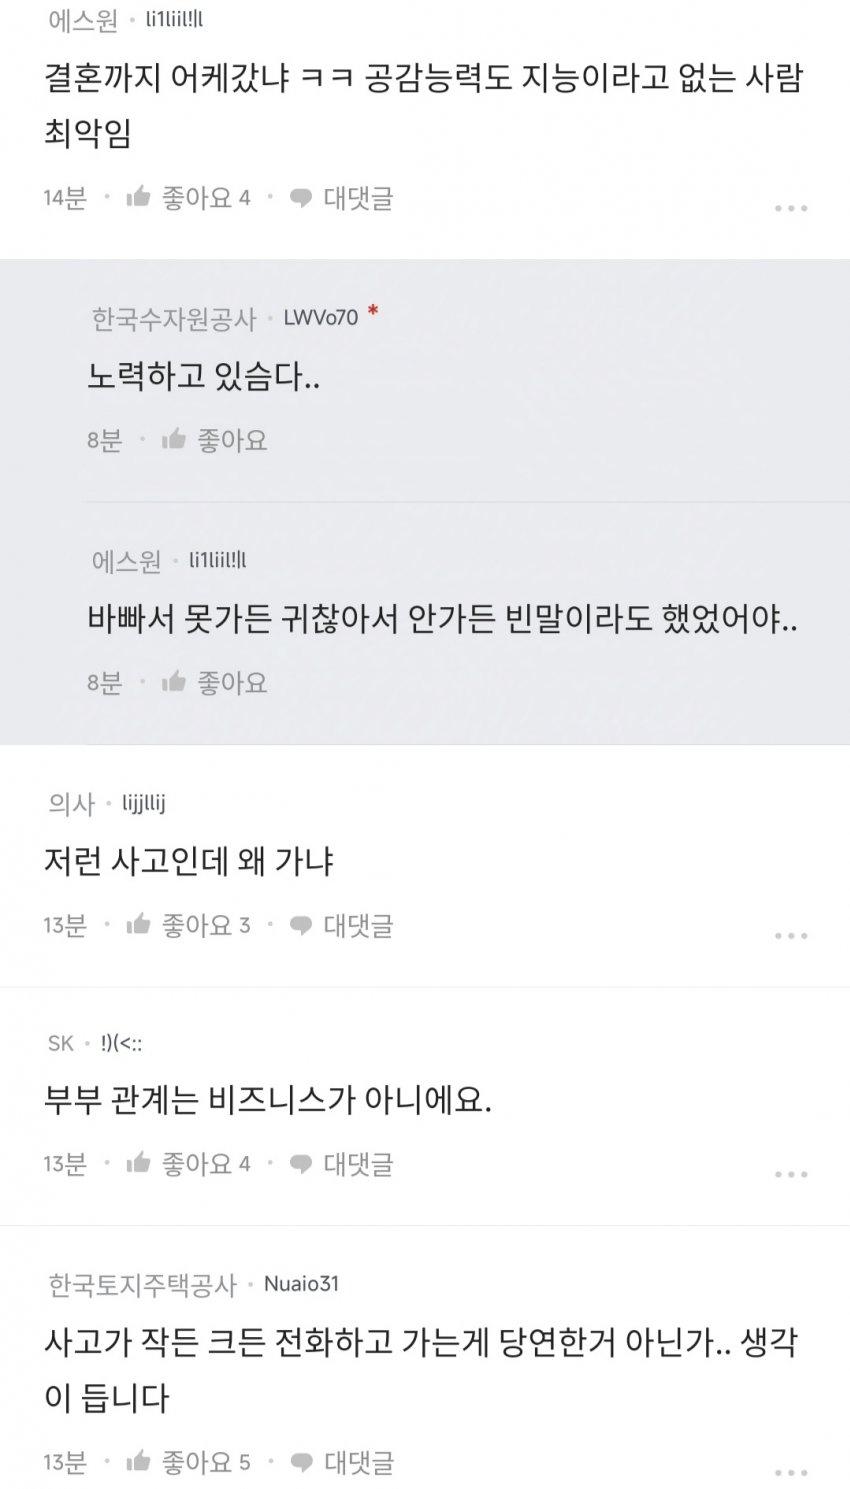Click the 의사 author label

[x=71, y=804]
